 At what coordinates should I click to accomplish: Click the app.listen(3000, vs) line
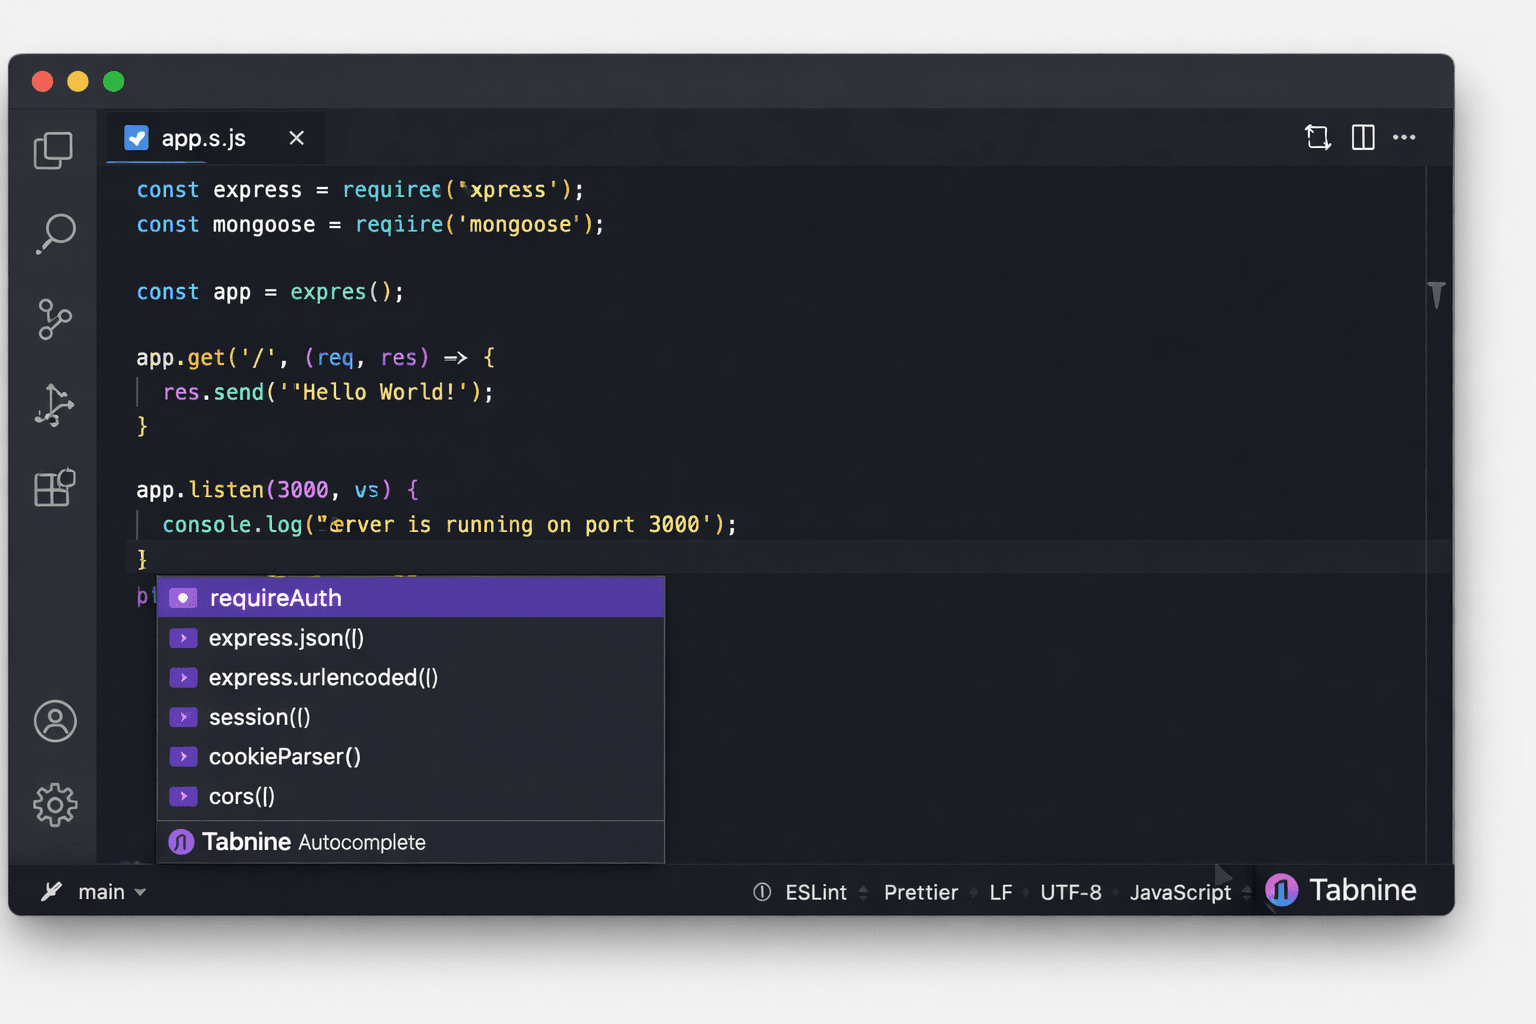click(277, 490)
